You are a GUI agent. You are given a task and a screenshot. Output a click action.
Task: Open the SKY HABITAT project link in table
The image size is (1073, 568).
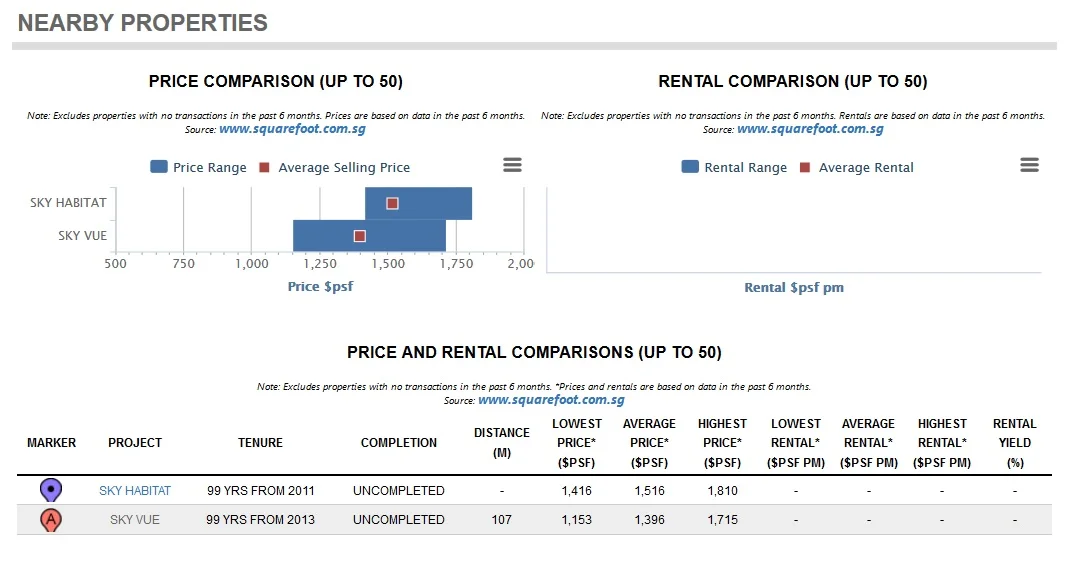(x=135, y=491)
